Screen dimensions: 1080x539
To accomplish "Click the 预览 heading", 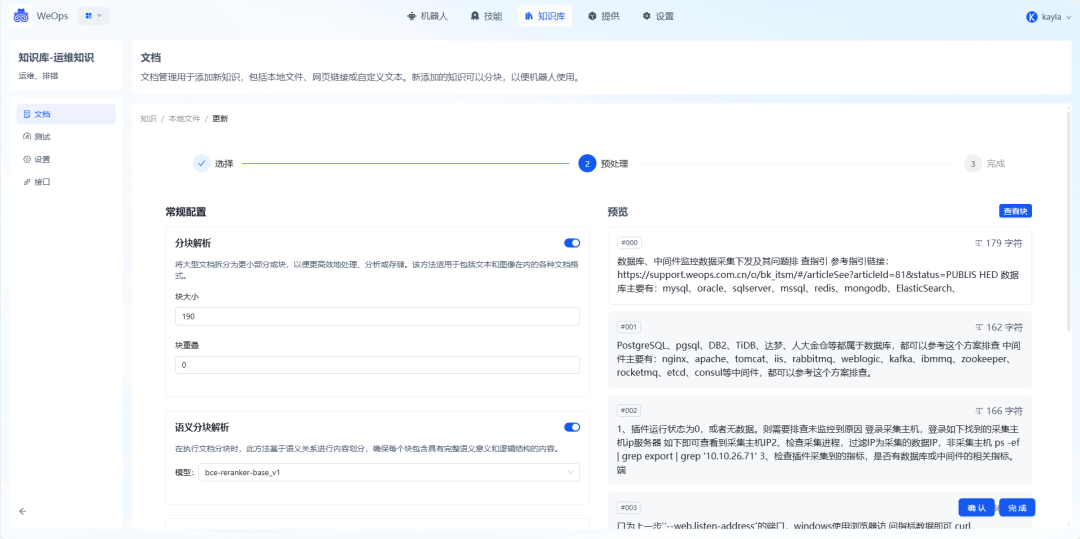I will coord(618,212).
